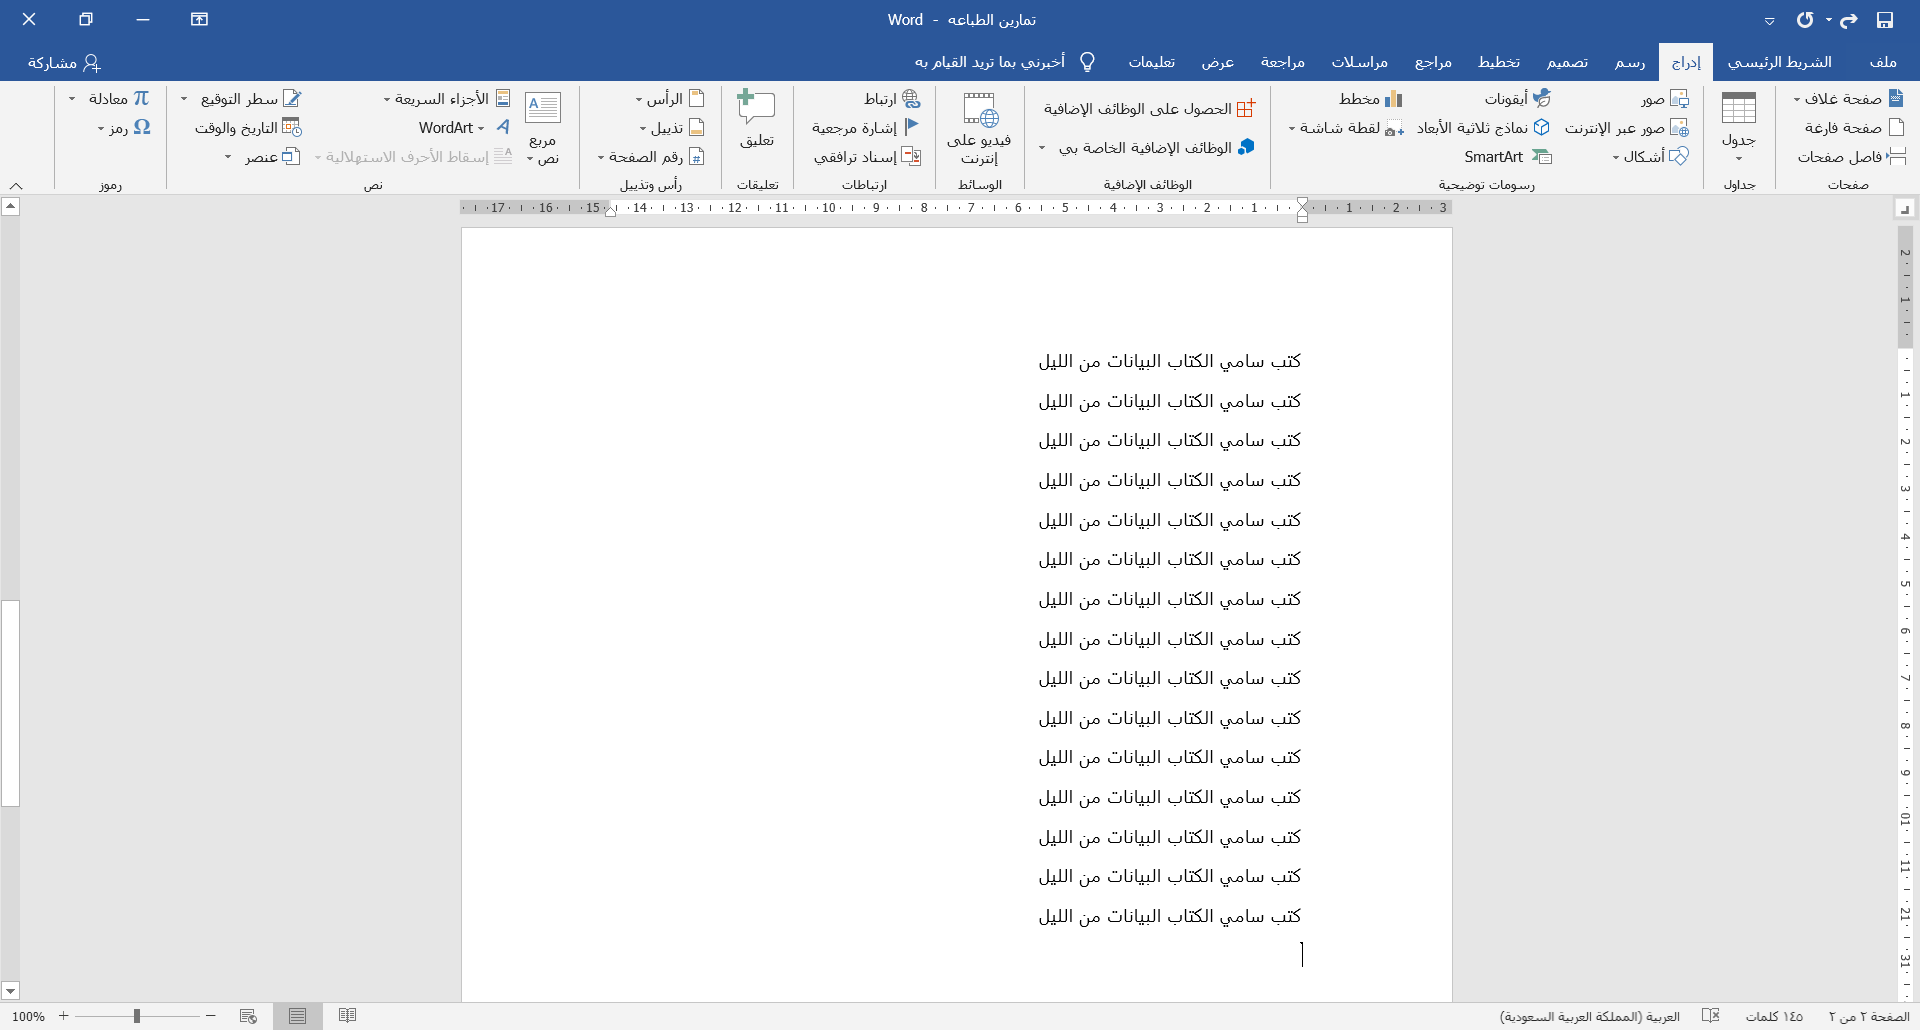Expand the shapes (أشكال) dropdown
1920x1030 pixels.
pyautogui.click(x=1616, y=157)
